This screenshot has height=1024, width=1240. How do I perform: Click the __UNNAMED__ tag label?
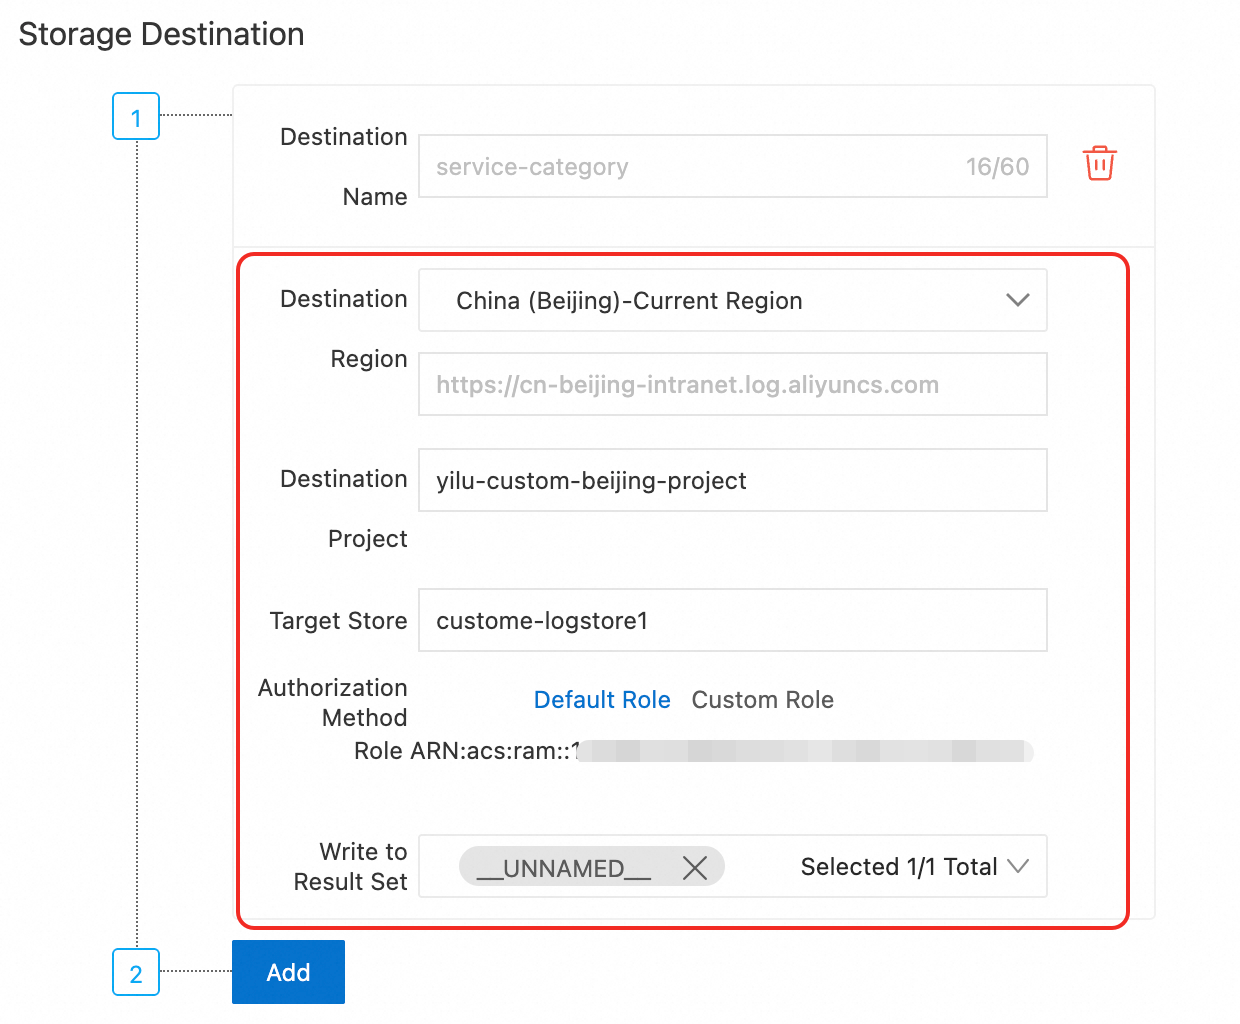pyautogui.click(x=564, y=868)
